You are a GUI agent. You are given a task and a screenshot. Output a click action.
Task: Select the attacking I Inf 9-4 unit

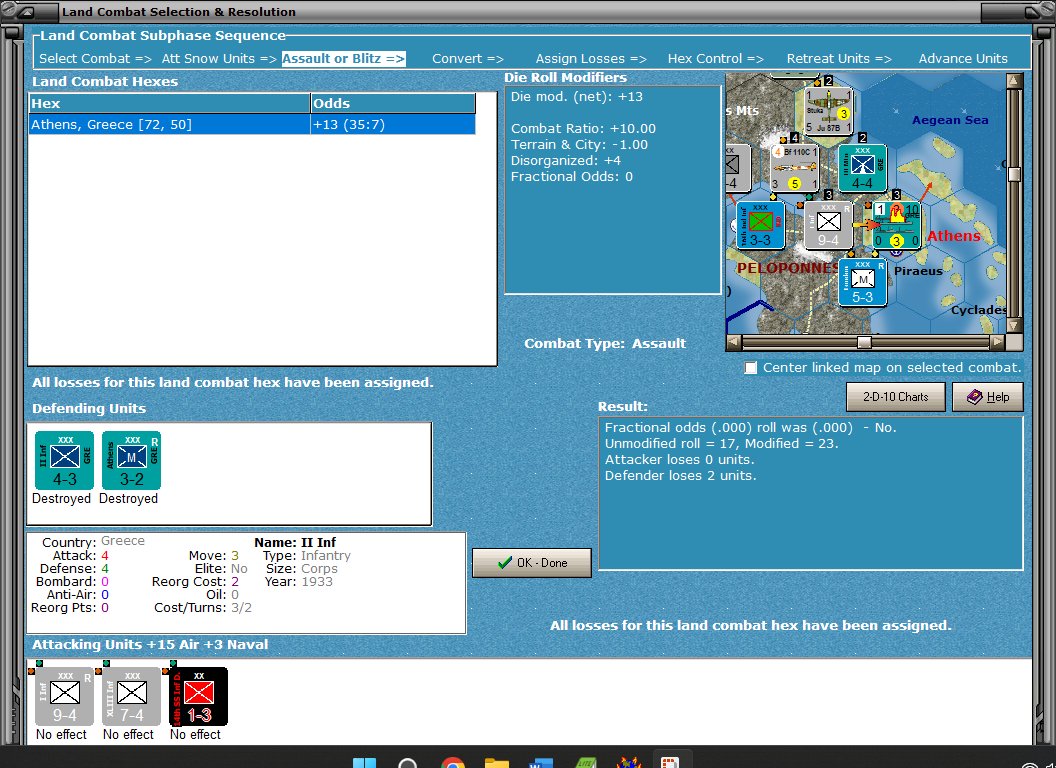tap(65, 697)
